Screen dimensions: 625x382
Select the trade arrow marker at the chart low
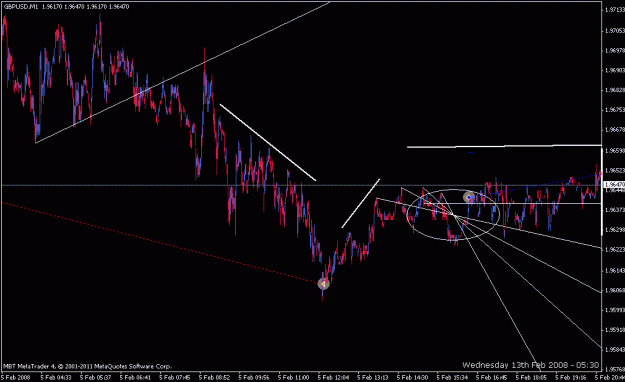pos(323,284)
